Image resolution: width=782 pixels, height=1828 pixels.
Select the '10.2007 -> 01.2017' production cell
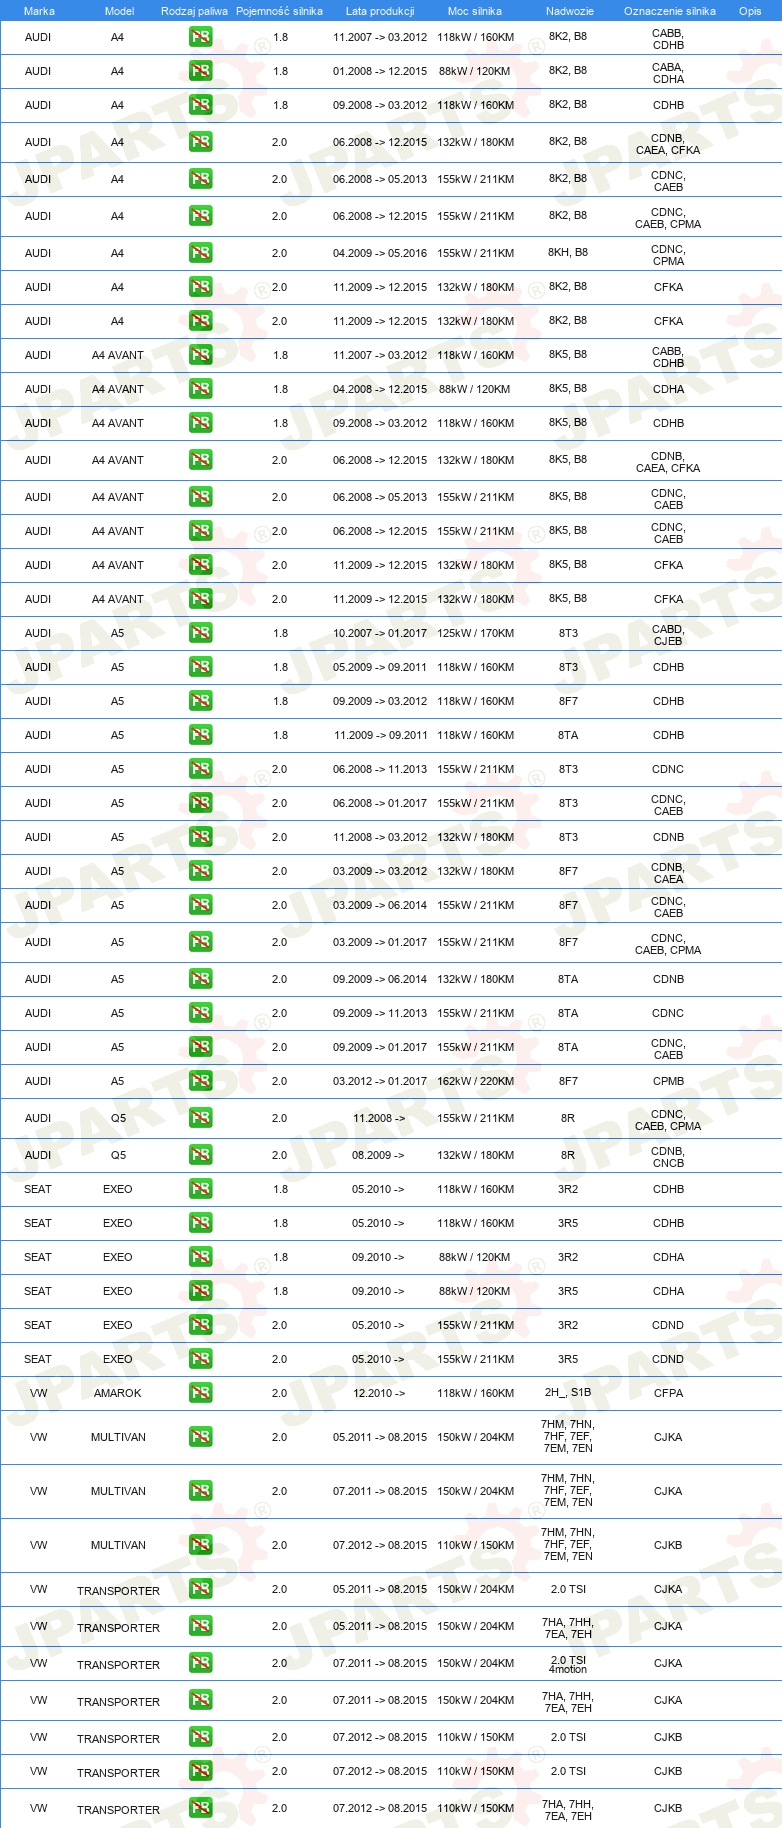pos(380,633)
